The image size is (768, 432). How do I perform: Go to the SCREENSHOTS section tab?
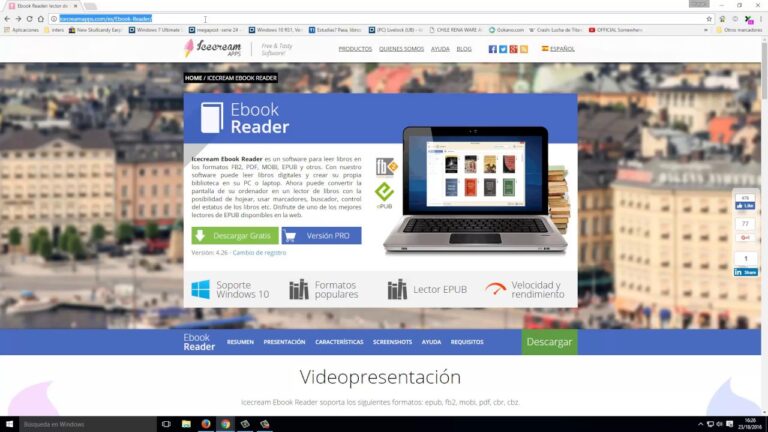tap(392, 342)
